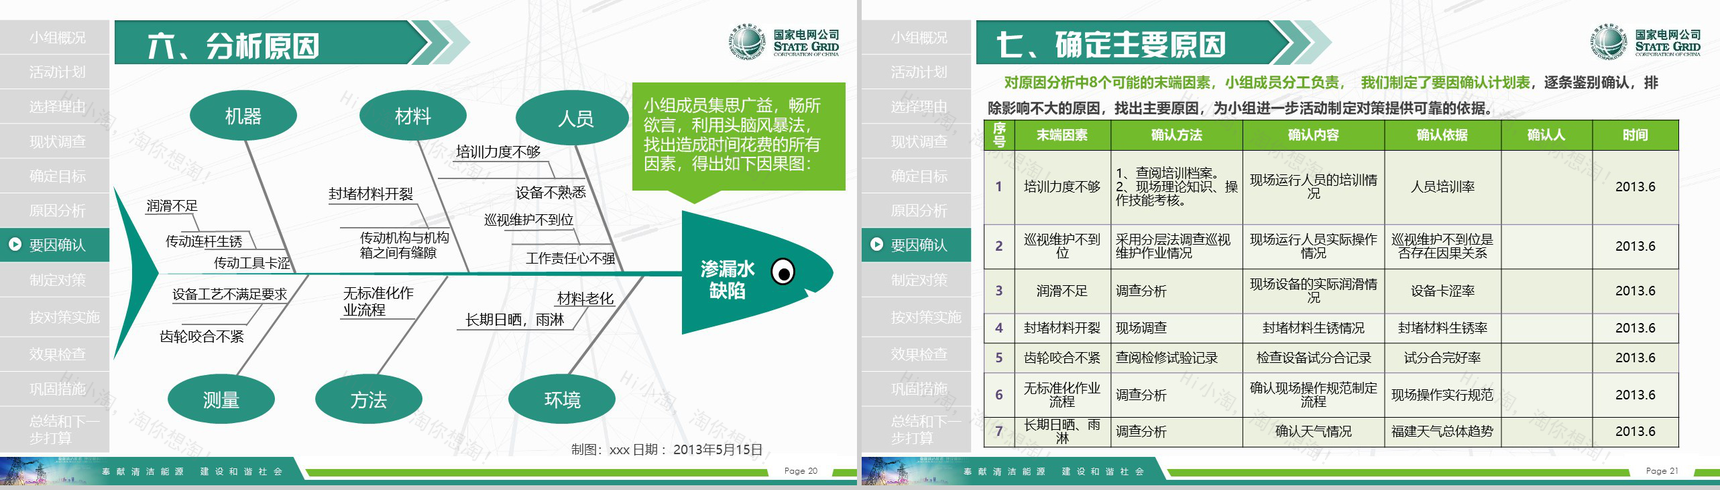The width and height of the screenshot is (1720, 490).
Task: Click the 确认方法 table header
Action: 1177,135
